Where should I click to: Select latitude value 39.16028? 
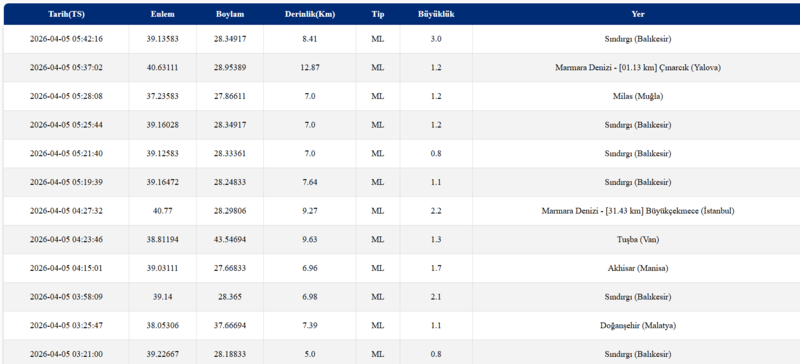point(163,125)
